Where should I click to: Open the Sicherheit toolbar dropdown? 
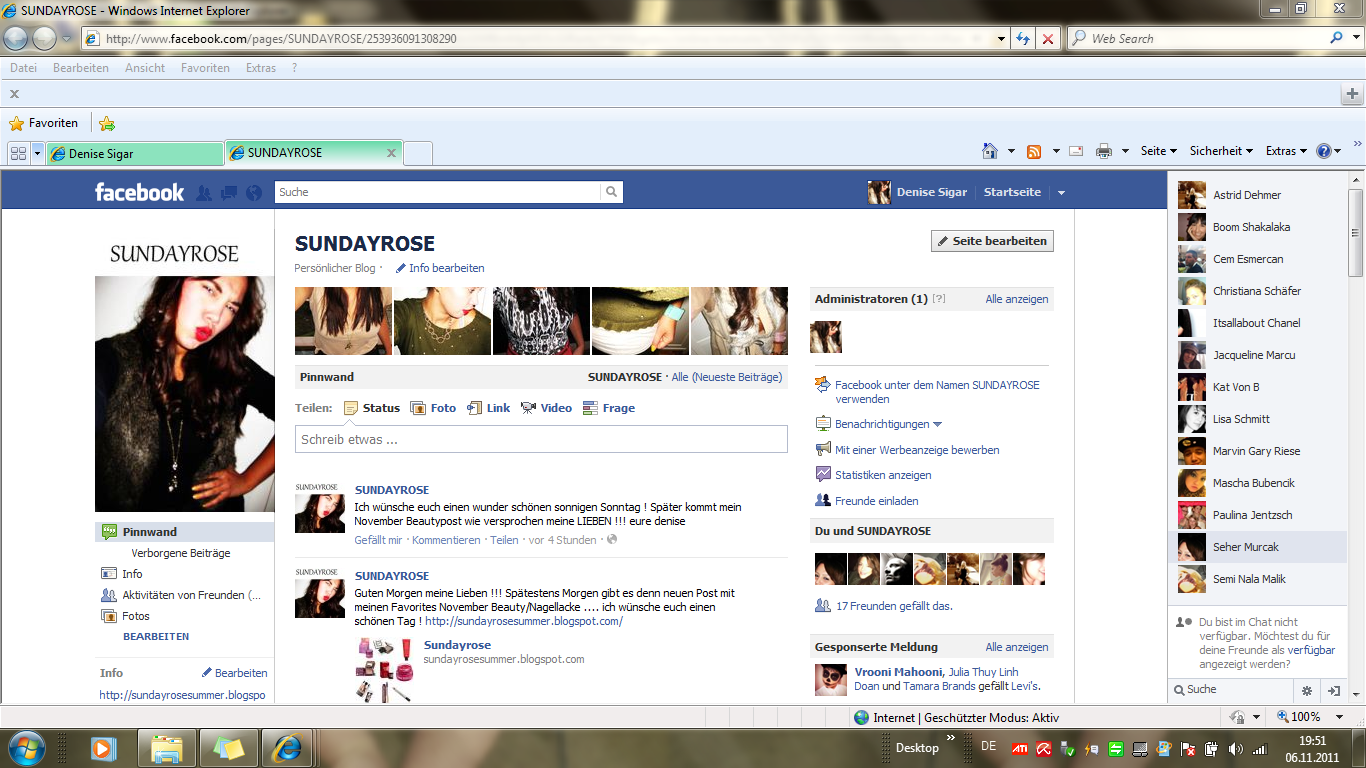click(1221, 151)
